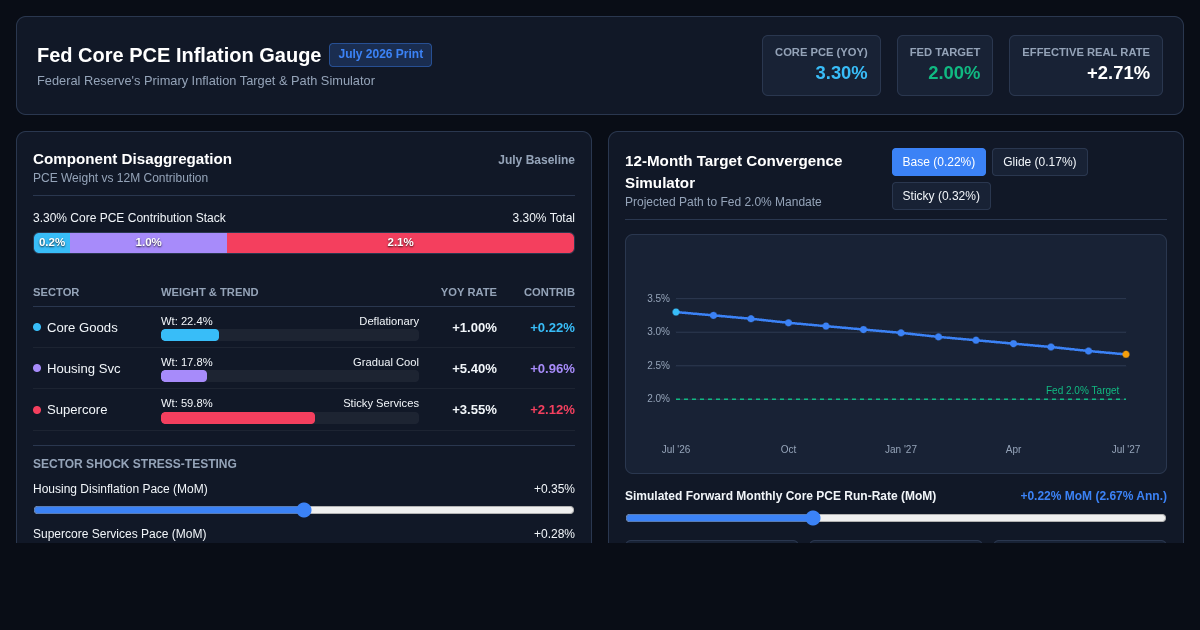Viewport: 1200px width, 630px height.
Task: Click the 1.0% Housing stack segment
Action: pyautogui.click(x=148, y=243)
